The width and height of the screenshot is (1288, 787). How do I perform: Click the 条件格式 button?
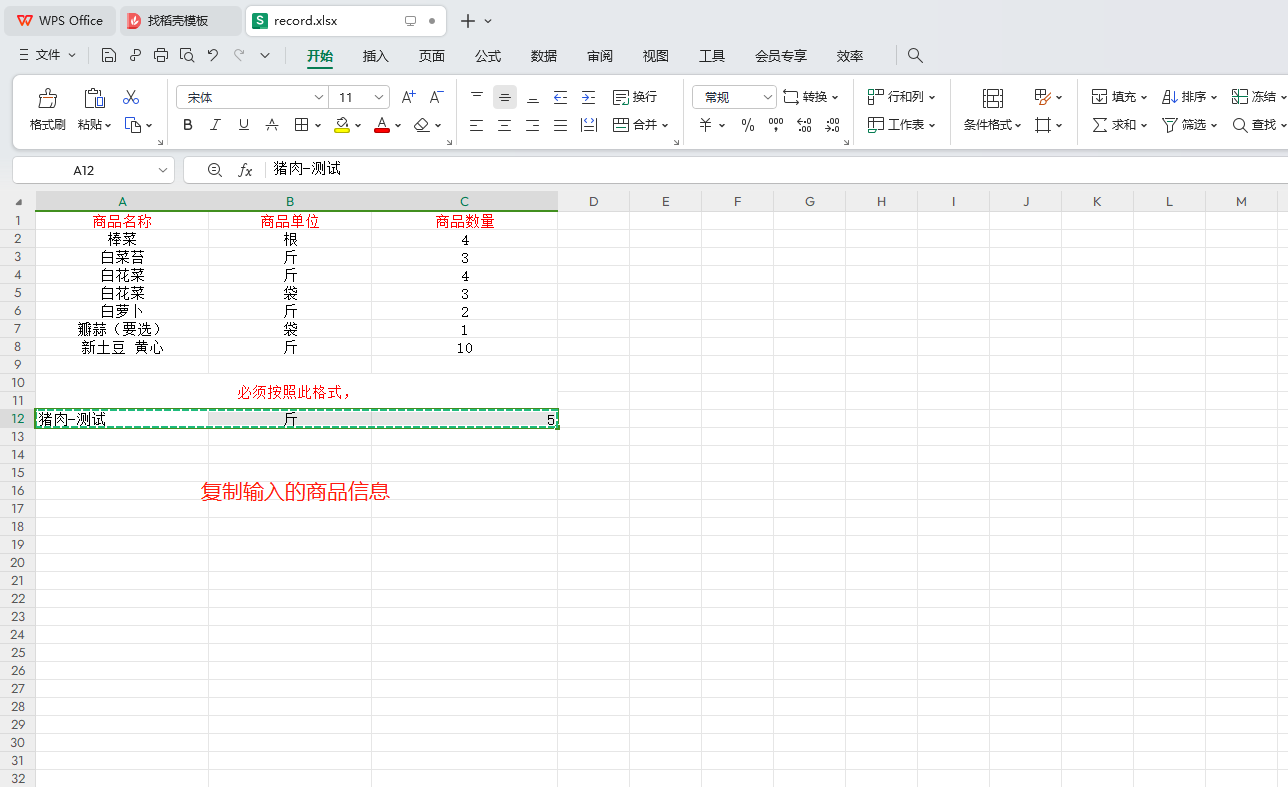pyautogui.click(x=992, y=109)
